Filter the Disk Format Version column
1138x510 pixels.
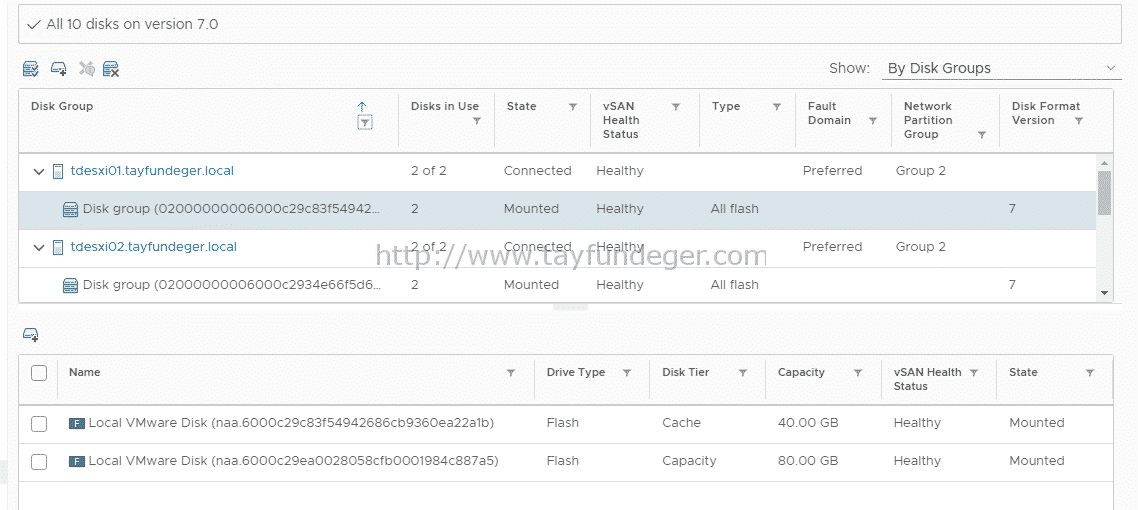[x=1079, y=121]
